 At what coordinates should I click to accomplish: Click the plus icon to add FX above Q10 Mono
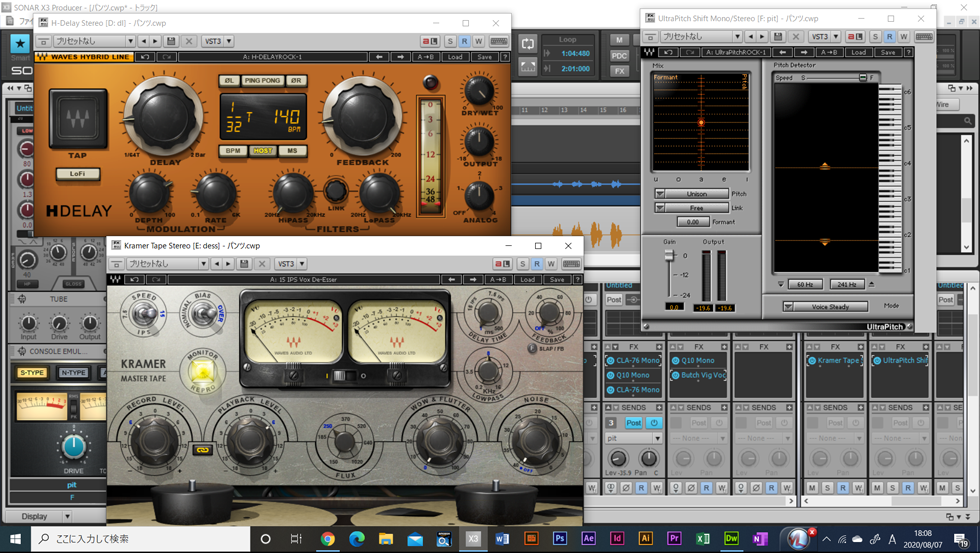pos(724,346)
